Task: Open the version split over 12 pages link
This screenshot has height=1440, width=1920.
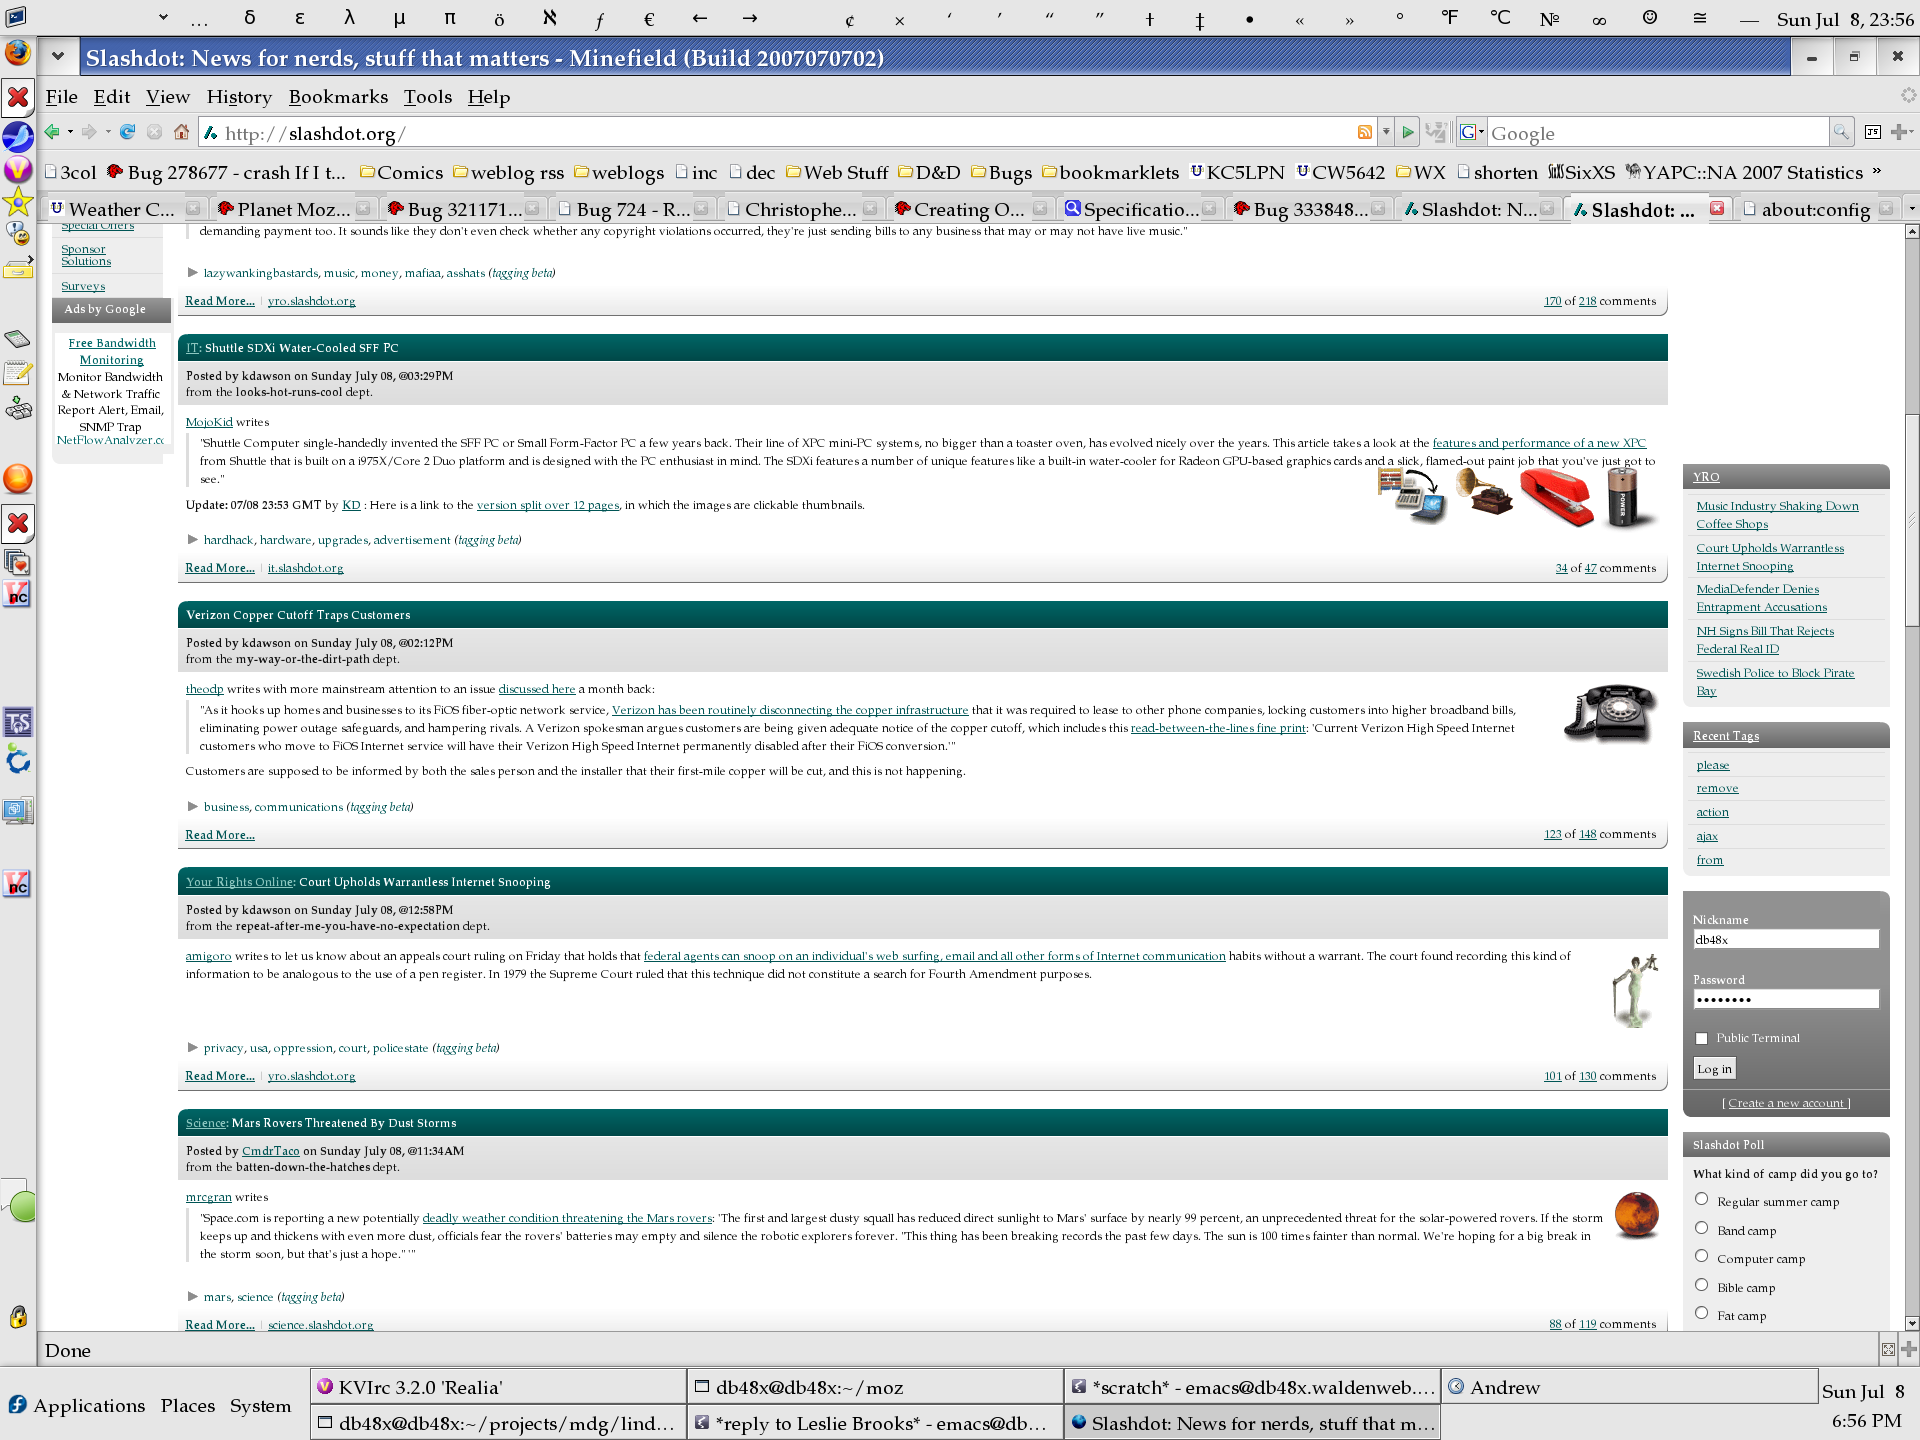Action: [548, 505]
